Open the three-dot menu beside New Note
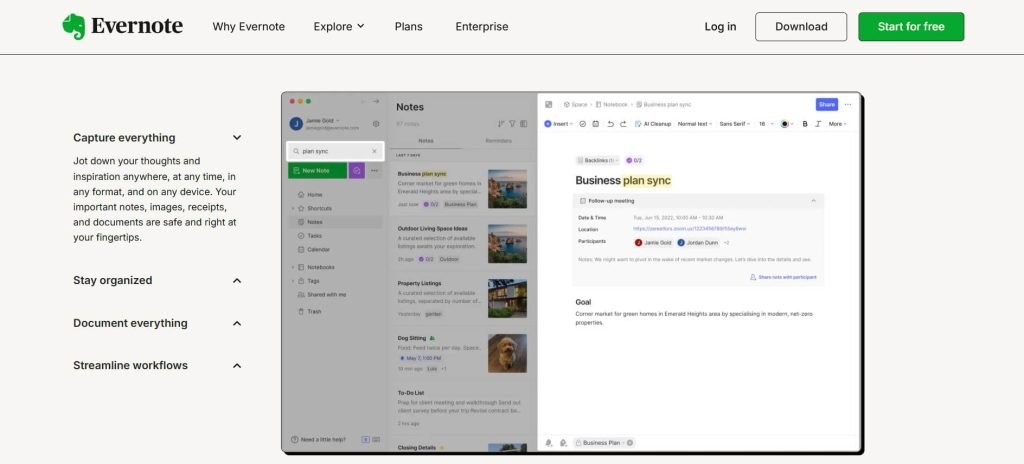This screenshot has width=1024, height=464. tap(374, 171)
